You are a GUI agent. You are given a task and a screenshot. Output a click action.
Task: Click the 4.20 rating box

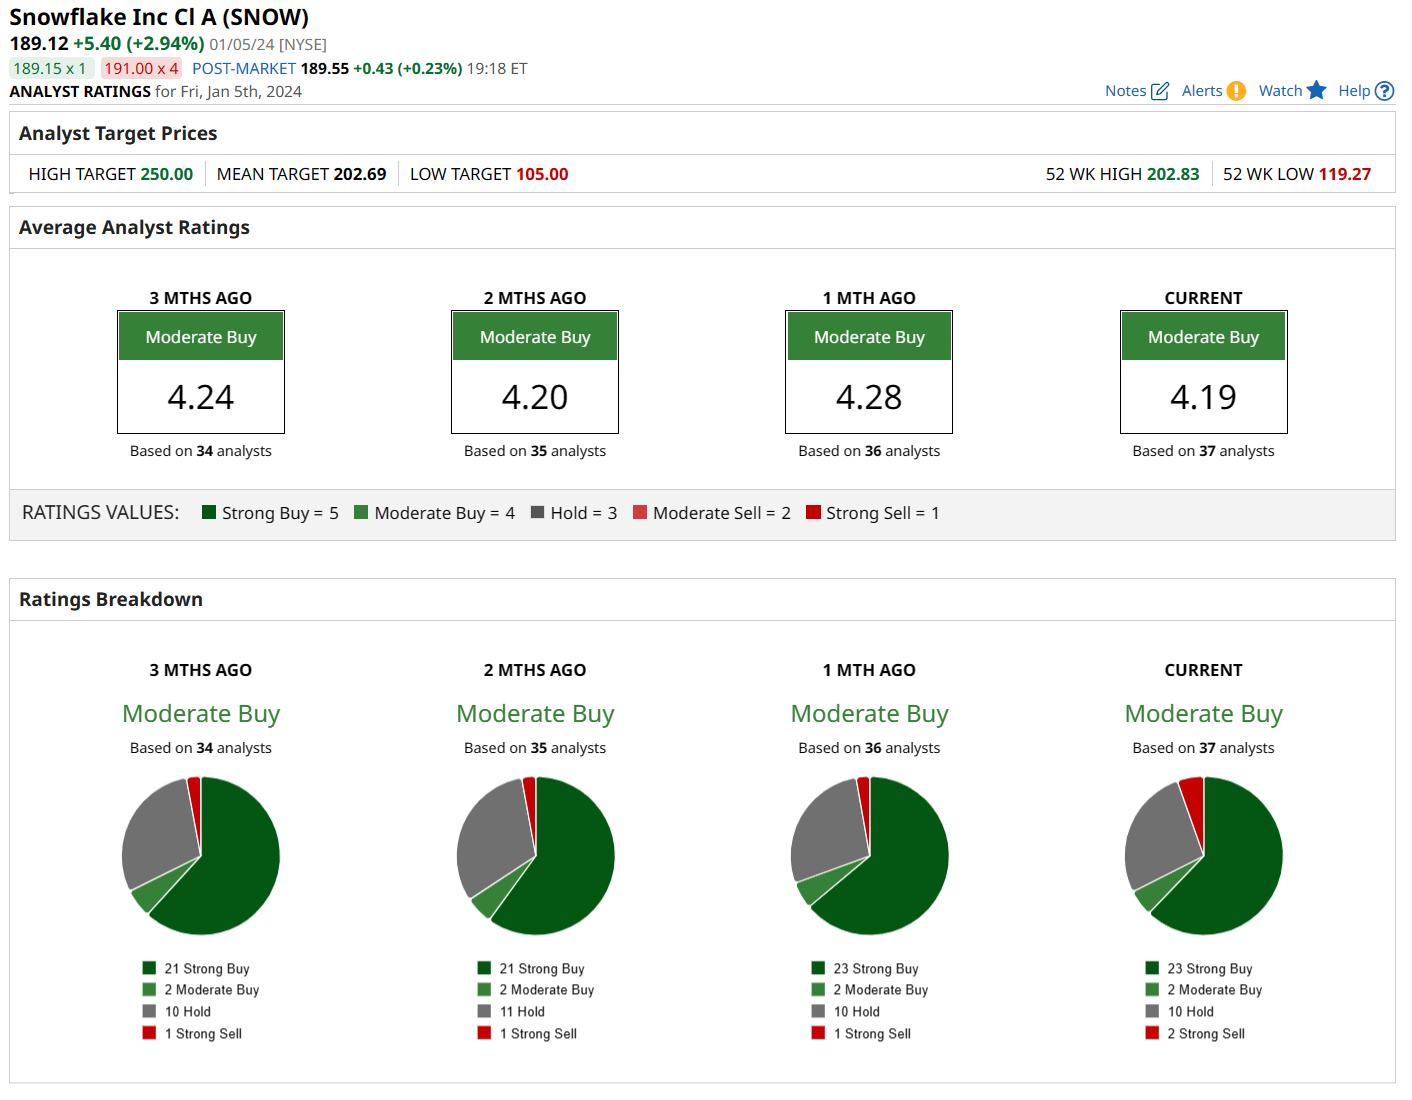535,372
